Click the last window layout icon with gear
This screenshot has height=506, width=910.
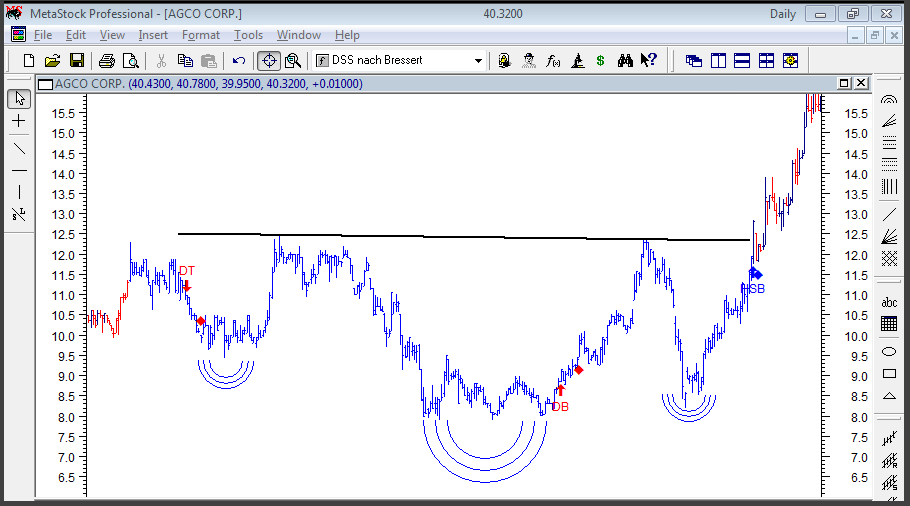(790, 60)
